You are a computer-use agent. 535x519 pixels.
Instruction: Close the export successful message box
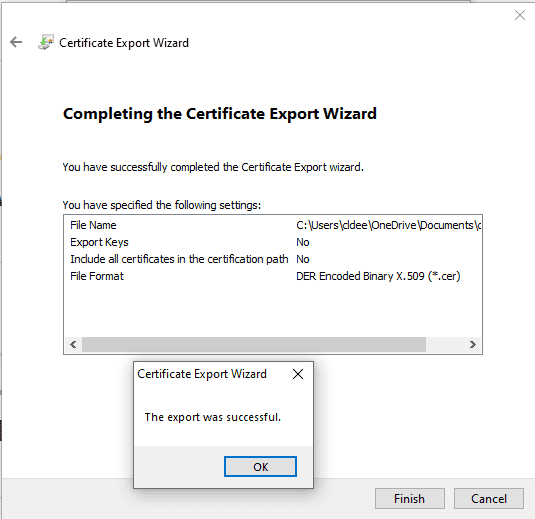pyautogui.click(x=298, y=374)
